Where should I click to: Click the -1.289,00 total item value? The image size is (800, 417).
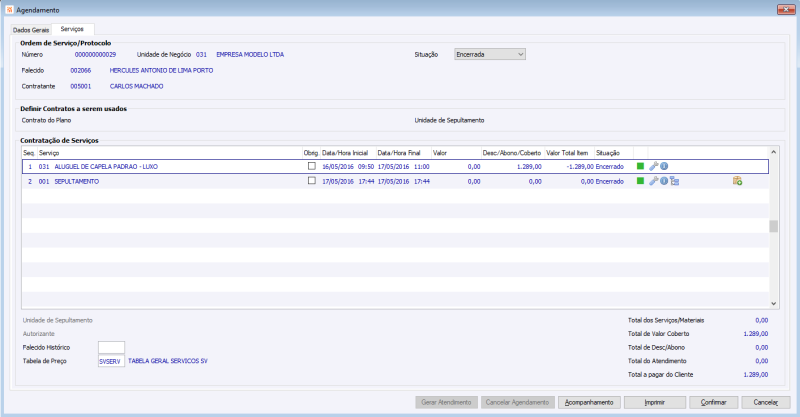click(x=580, y=166)
